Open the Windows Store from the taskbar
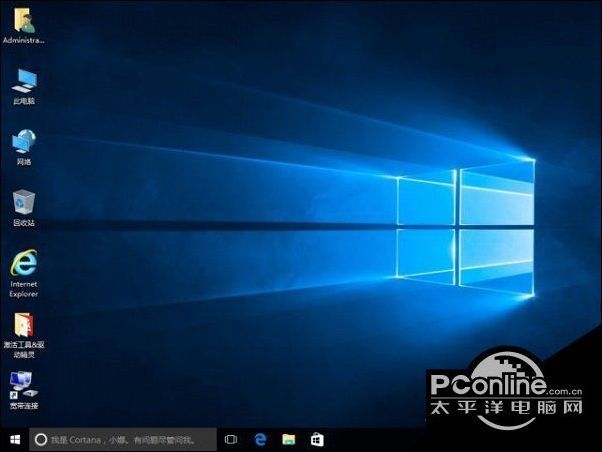The width and height of the screenshot is (602, 452). [x=317, y=440]
